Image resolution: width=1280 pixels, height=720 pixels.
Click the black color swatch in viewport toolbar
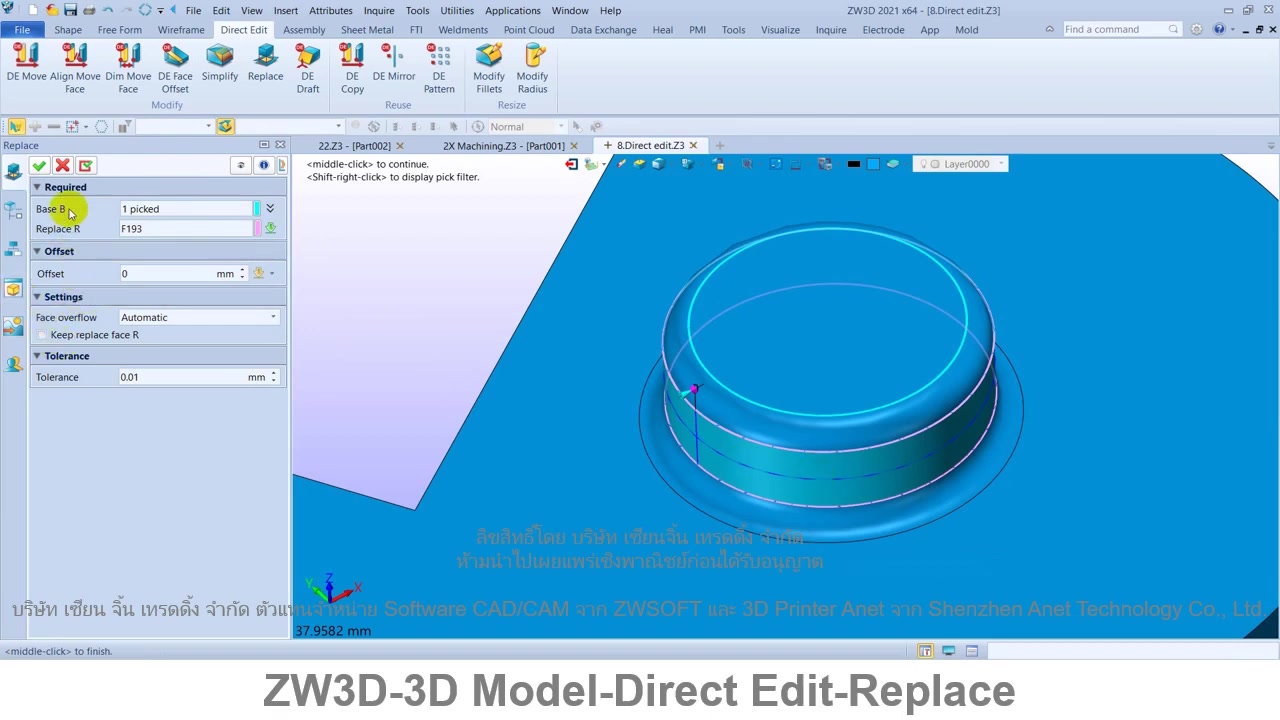coord(853,164)
